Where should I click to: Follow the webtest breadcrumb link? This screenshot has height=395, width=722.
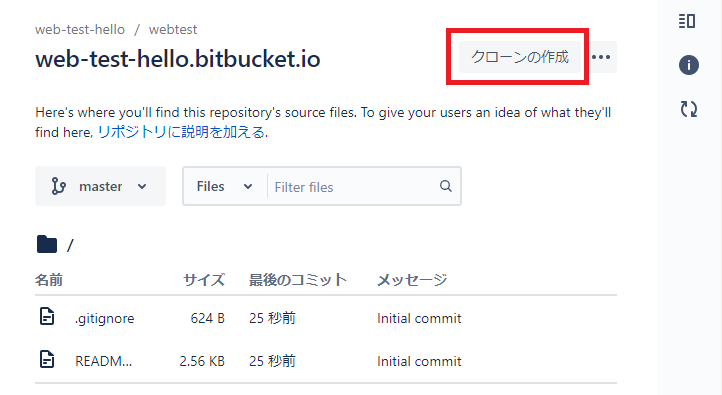point(173,29)
